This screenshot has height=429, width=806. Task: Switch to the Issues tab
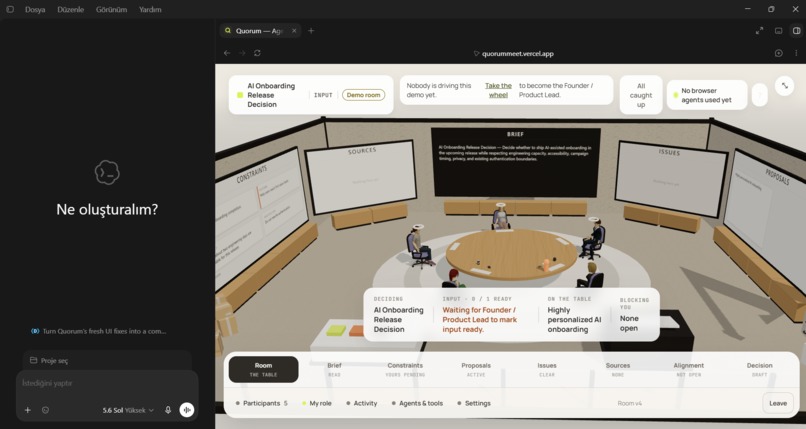(547, 369)
